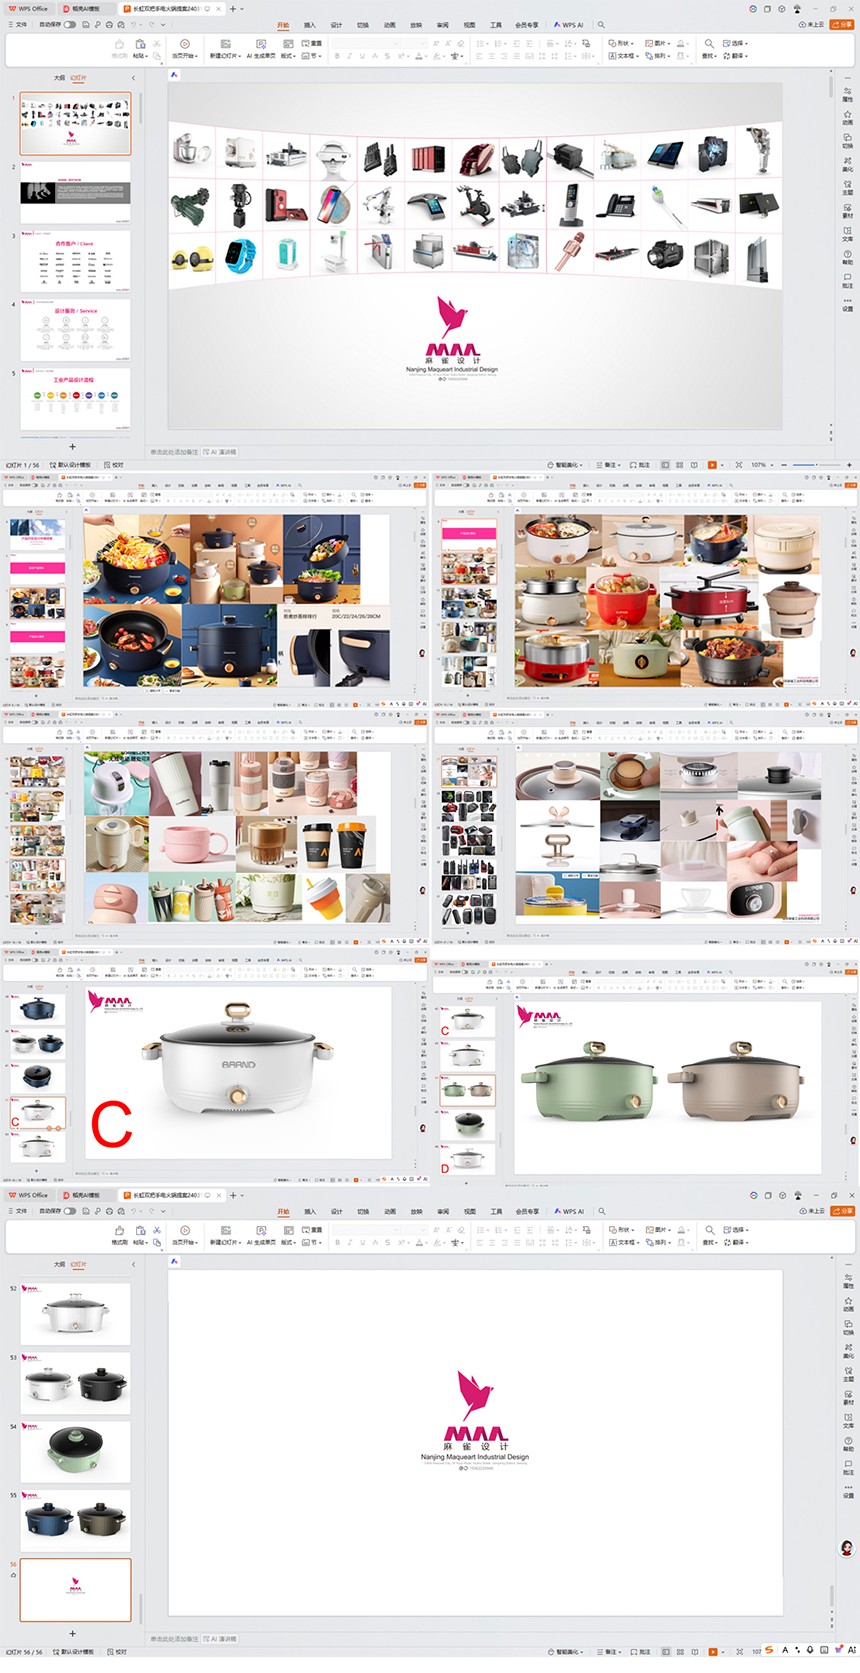Open 形状 shapes dropdown in slide 1/56 window
Screen dimensions: 860x1673
[620, 43]
